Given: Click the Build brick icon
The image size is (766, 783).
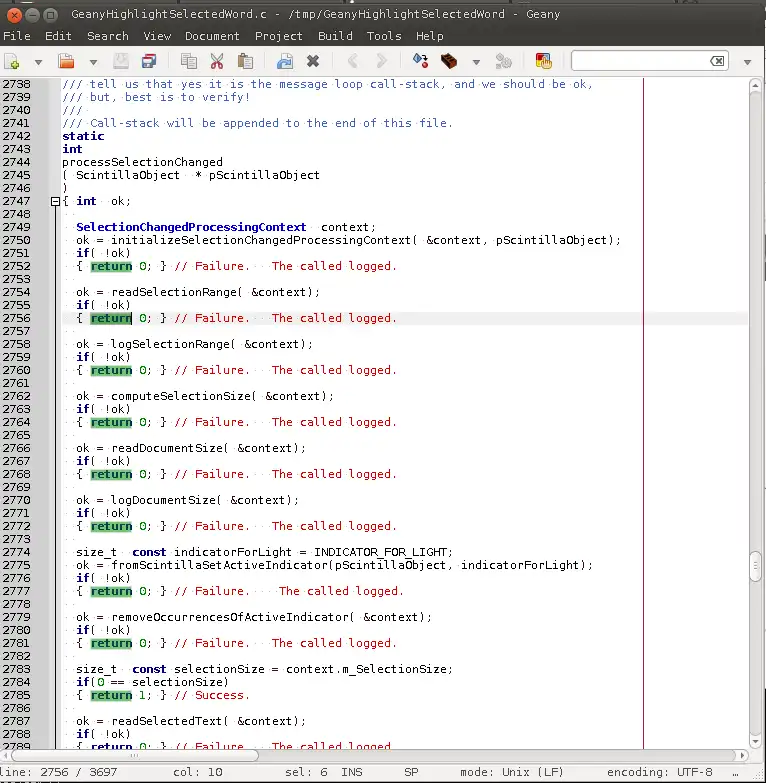Looking at the screenshot, I should 451,62.
